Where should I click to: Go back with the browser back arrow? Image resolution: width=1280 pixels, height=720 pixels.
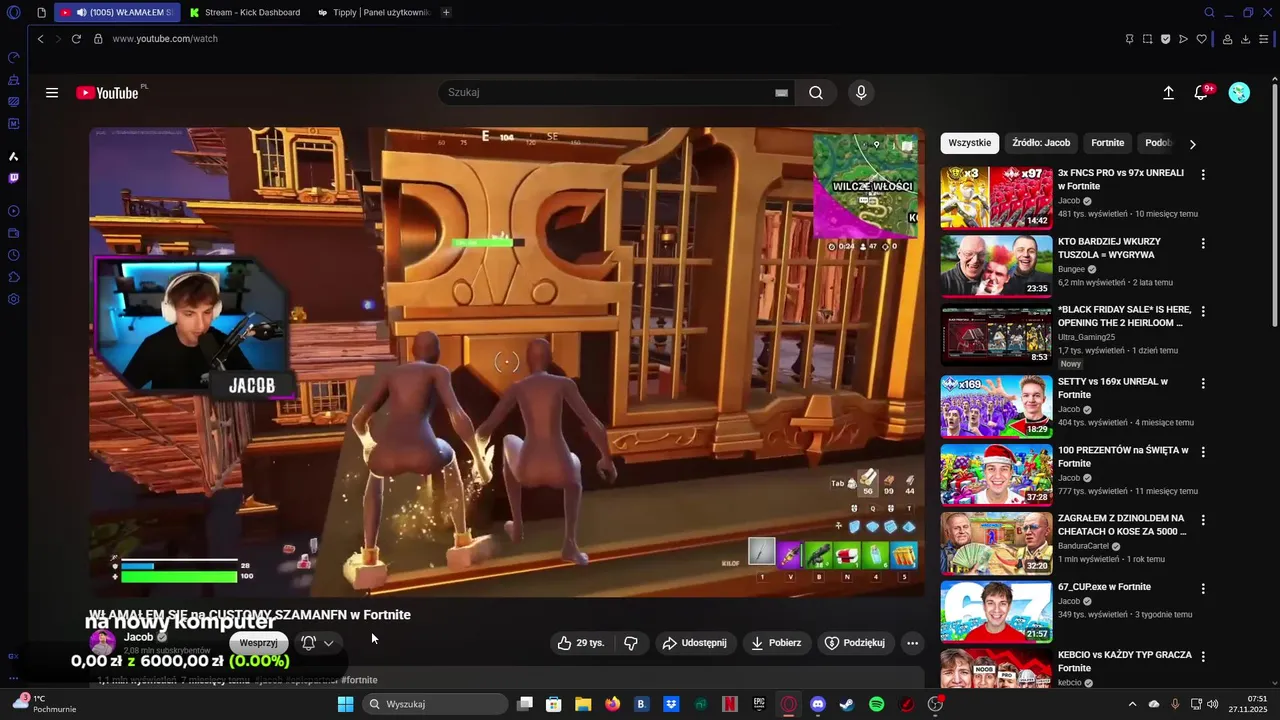41,39
